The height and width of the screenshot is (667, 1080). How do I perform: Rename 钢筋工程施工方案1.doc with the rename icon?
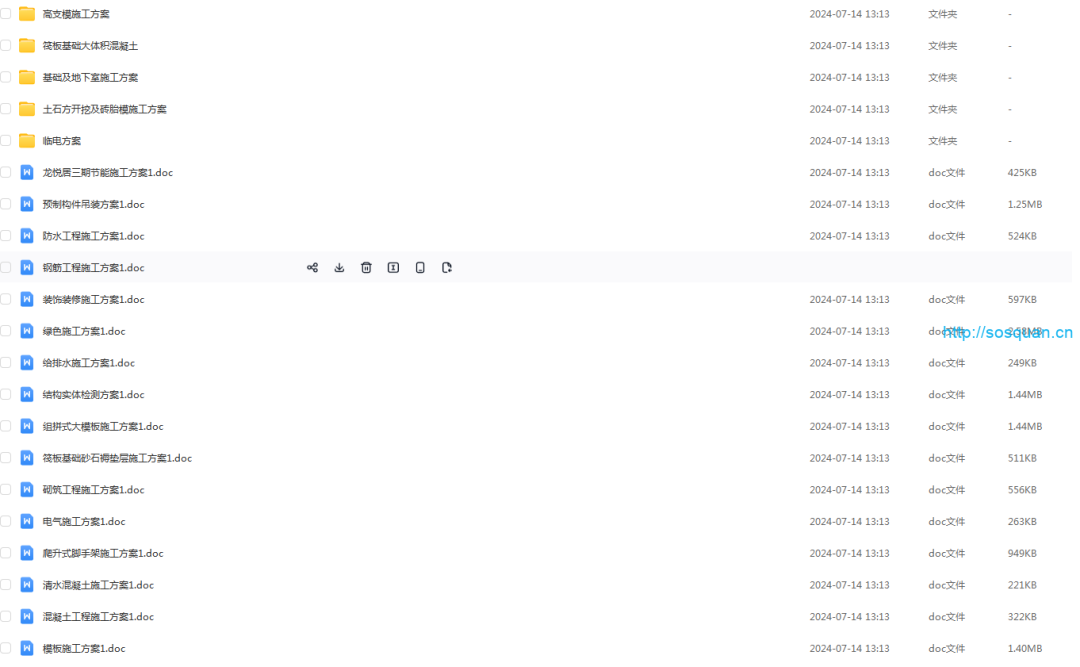pyautogui.click(x=393, y=267)
